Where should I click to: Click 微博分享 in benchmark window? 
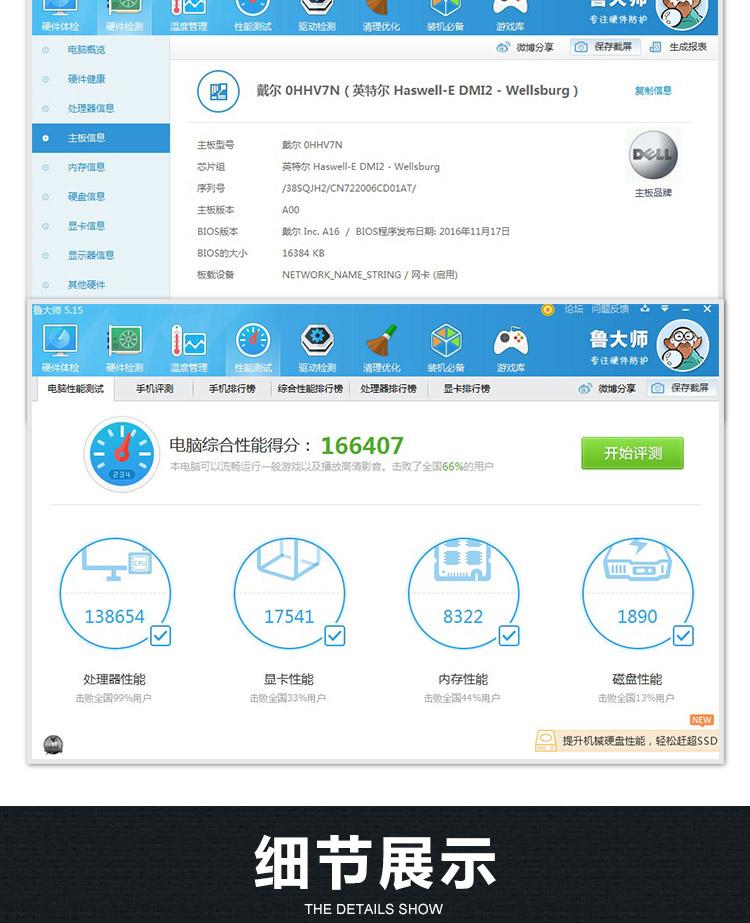(607, 389)
